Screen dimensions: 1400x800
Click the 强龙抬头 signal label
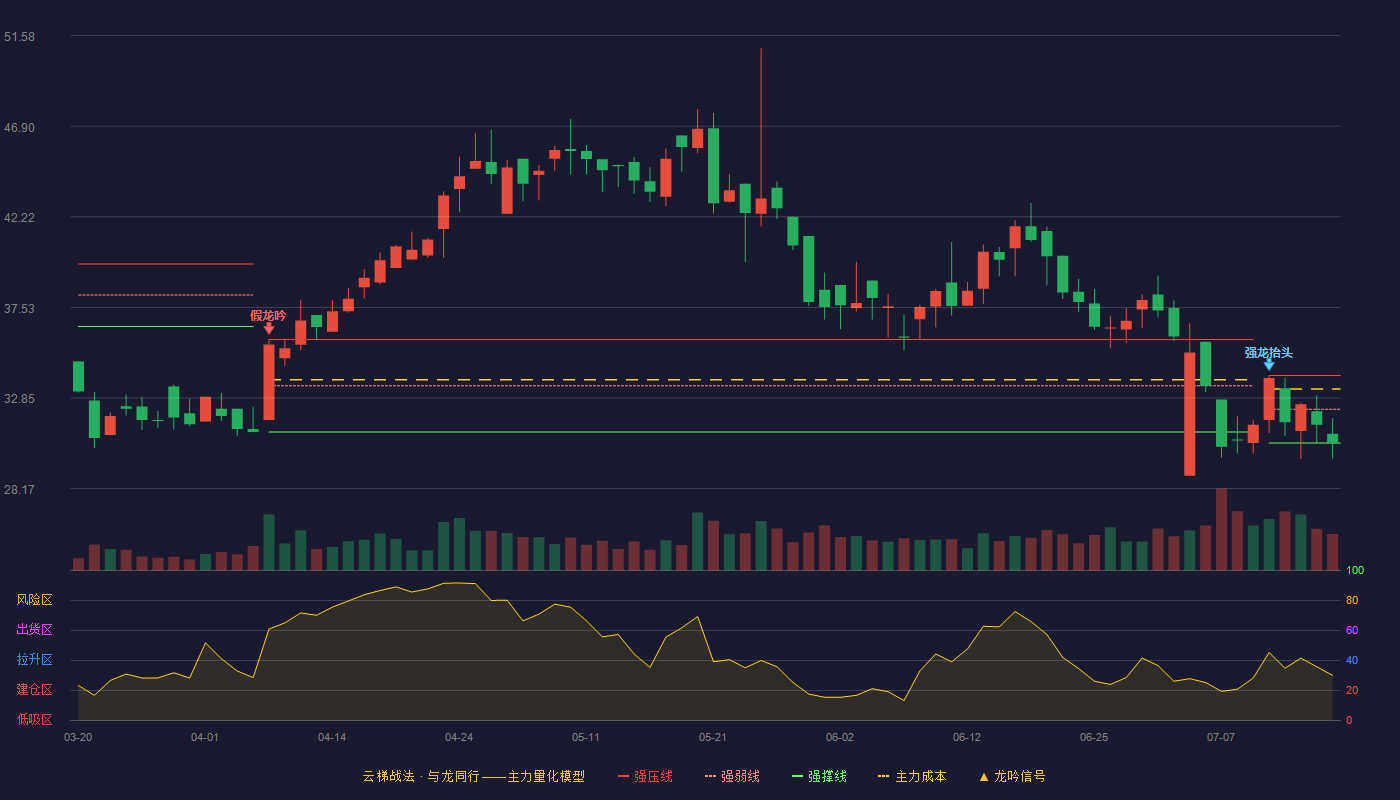point(1269,352)
